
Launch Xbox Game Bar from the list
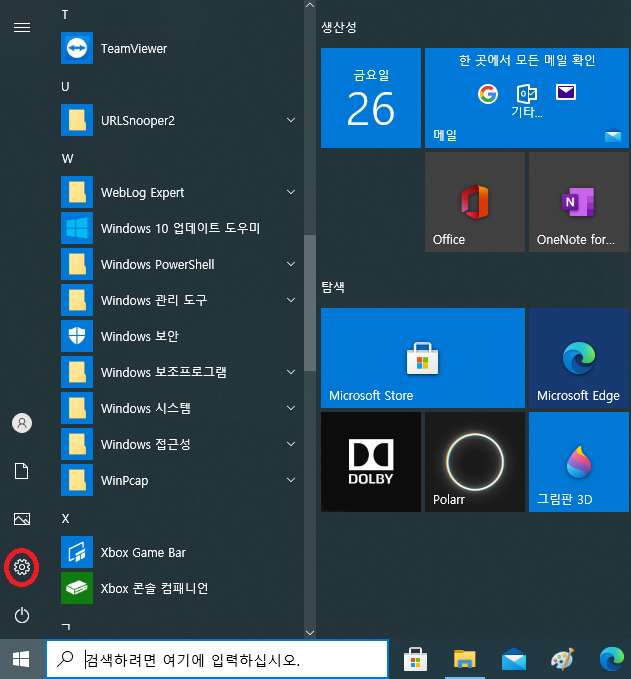click(178, 552)
